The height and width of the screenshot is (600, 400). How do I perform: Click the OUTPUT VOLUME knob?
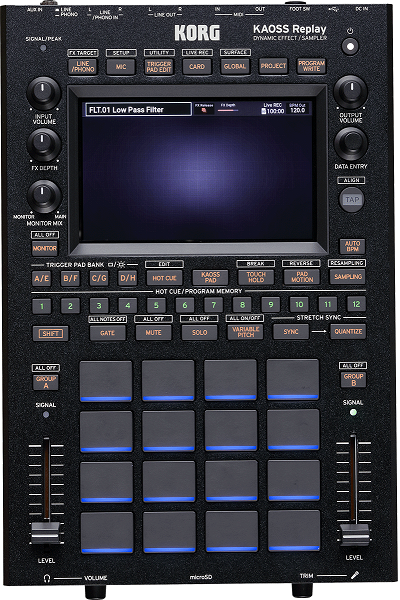click(350, 92)
